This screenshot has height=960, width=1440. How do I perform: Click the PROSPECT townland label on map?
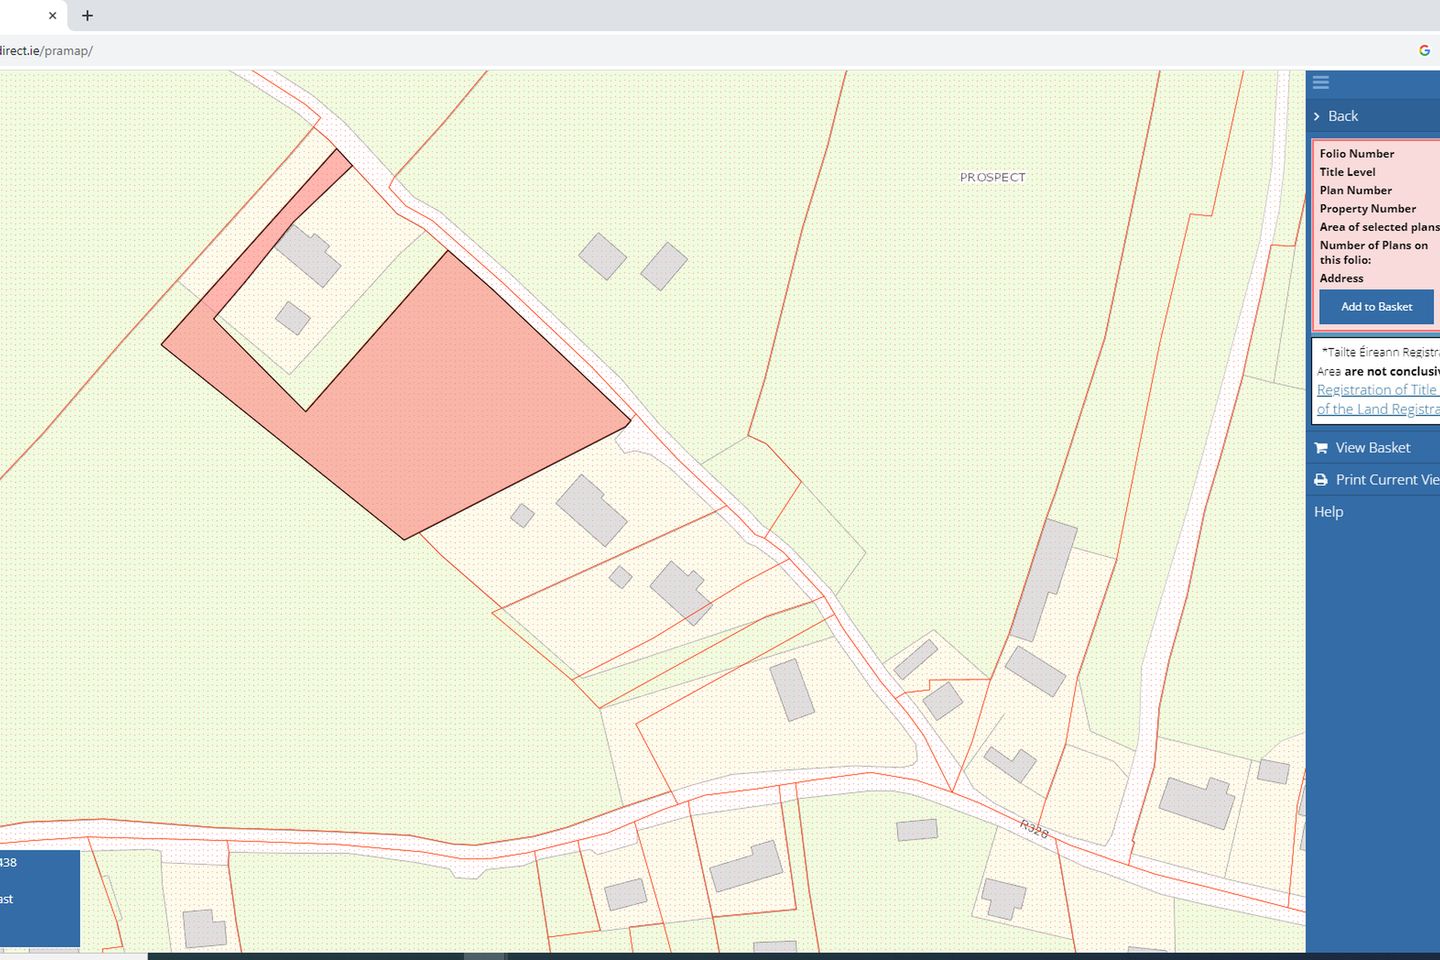click(x=991, y=176)
